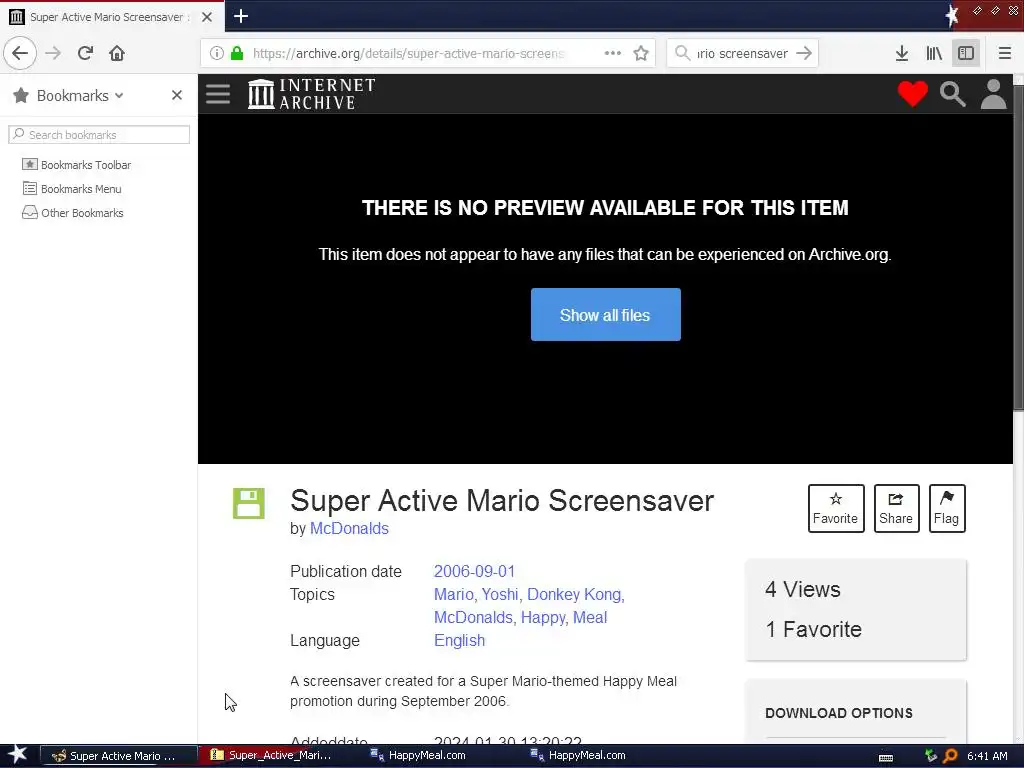
Task: Click the forward navigation arrow
Action: pyautogui.click(x=53, y=53)
